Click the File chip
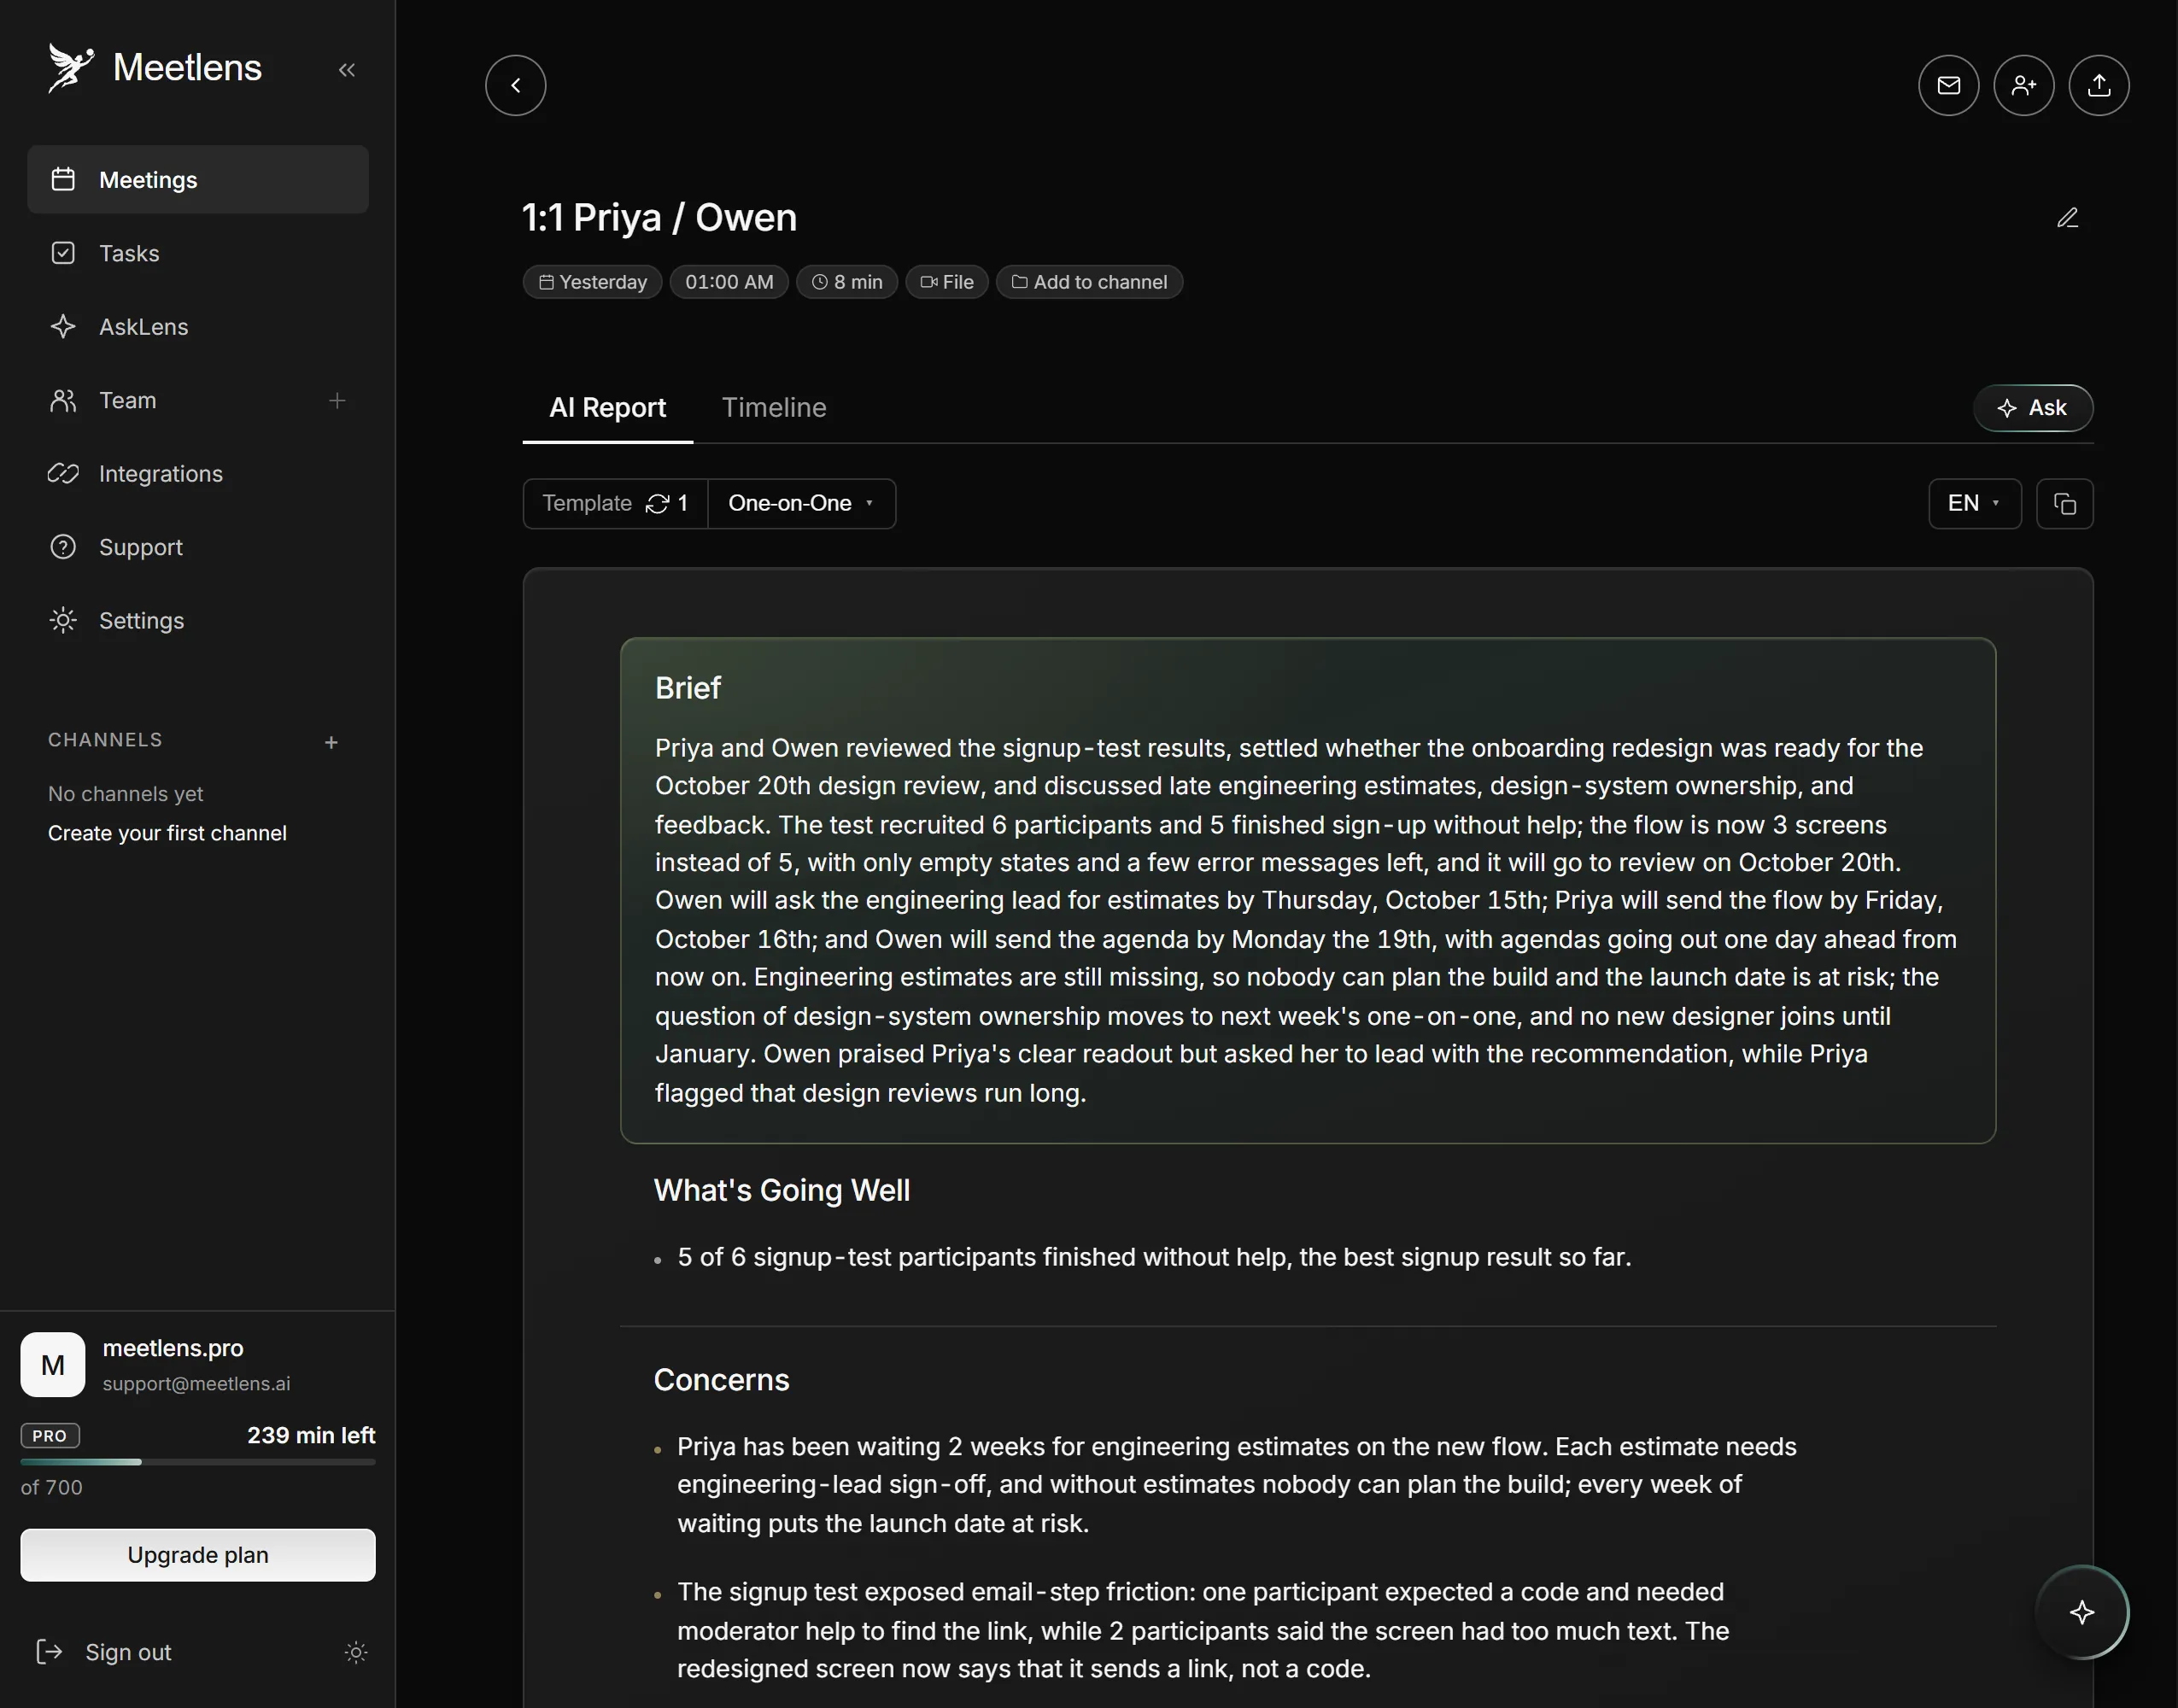The height and width of the screenshot is (1708, 2178). (946, 282)
